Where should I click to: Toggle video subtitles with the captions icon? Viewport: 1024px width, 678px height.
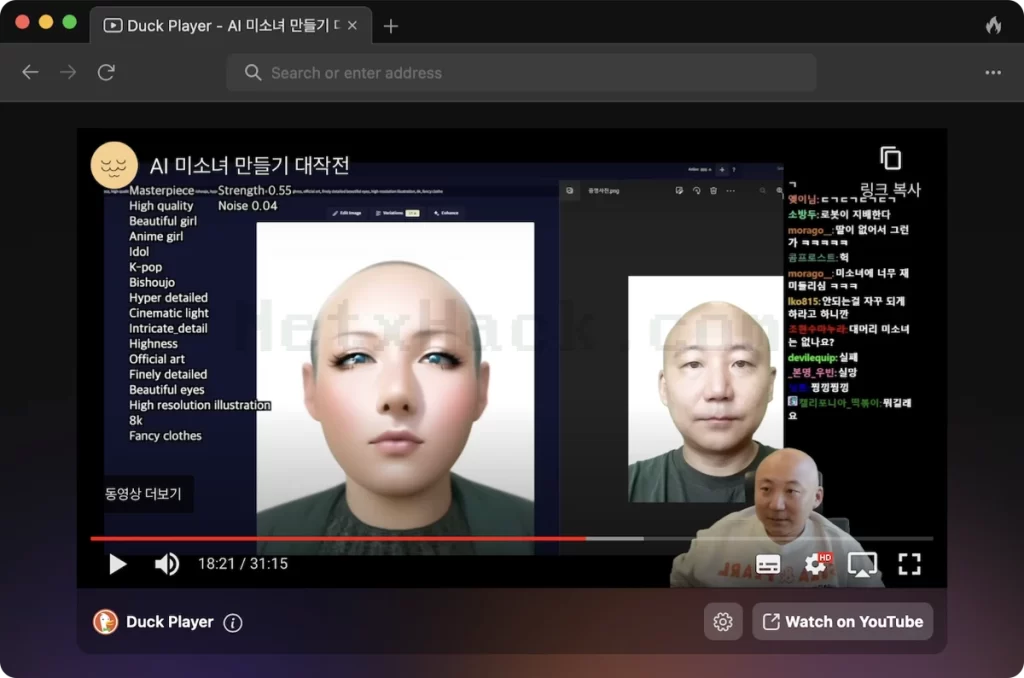[x=768, y=564]
